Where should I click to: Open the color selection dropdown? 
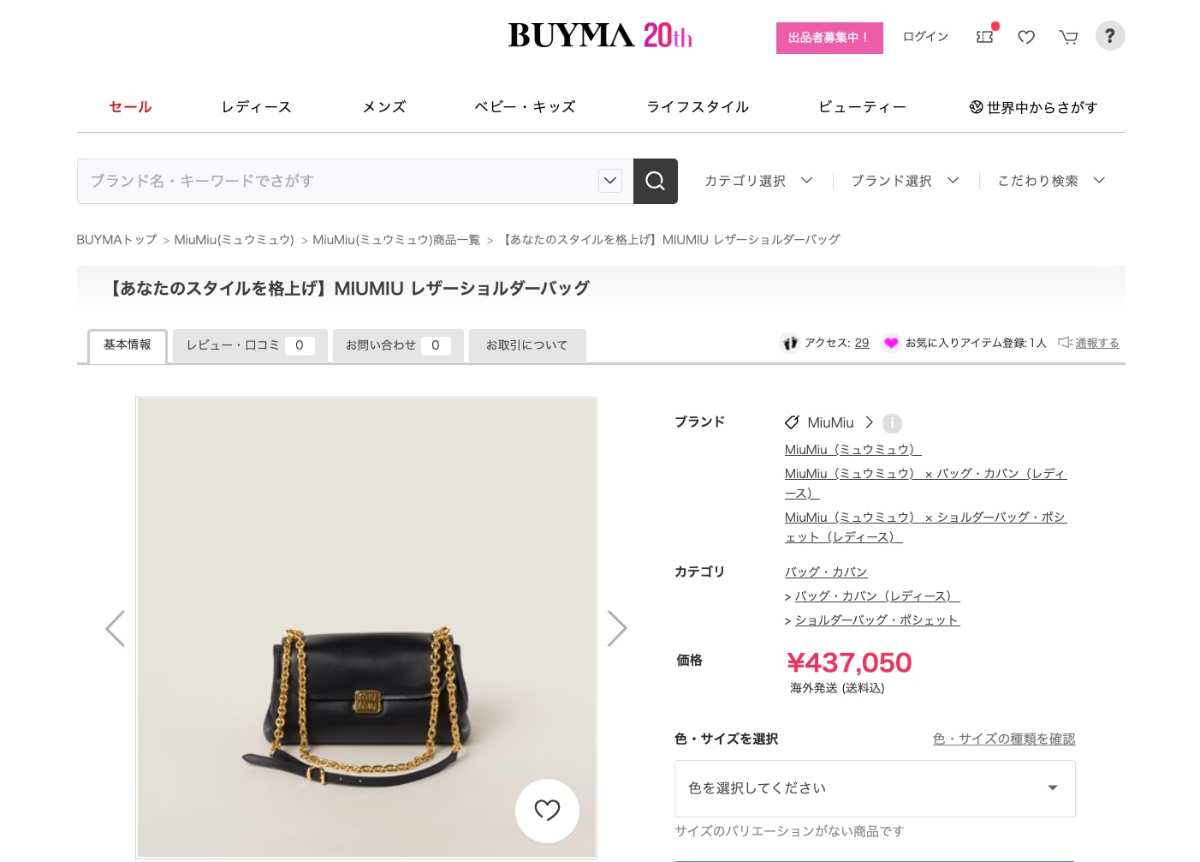tap(875, 788)
